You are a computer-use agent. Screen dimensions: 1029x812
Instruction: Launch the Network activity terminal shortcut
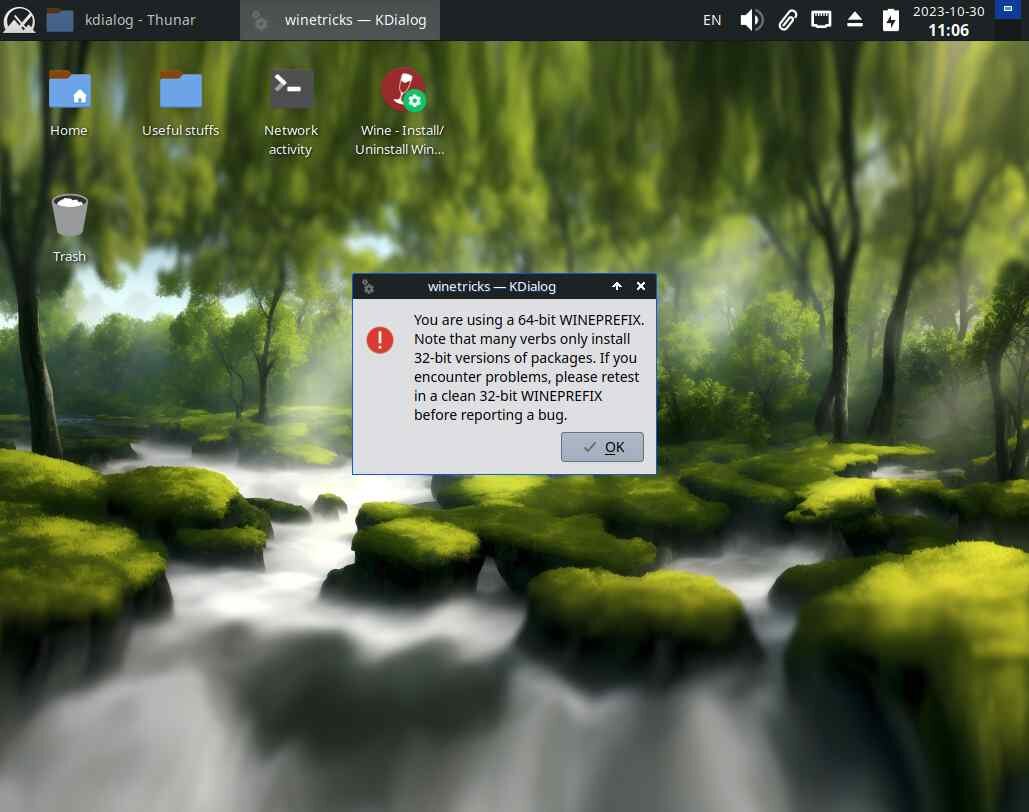tap(291, 112)
